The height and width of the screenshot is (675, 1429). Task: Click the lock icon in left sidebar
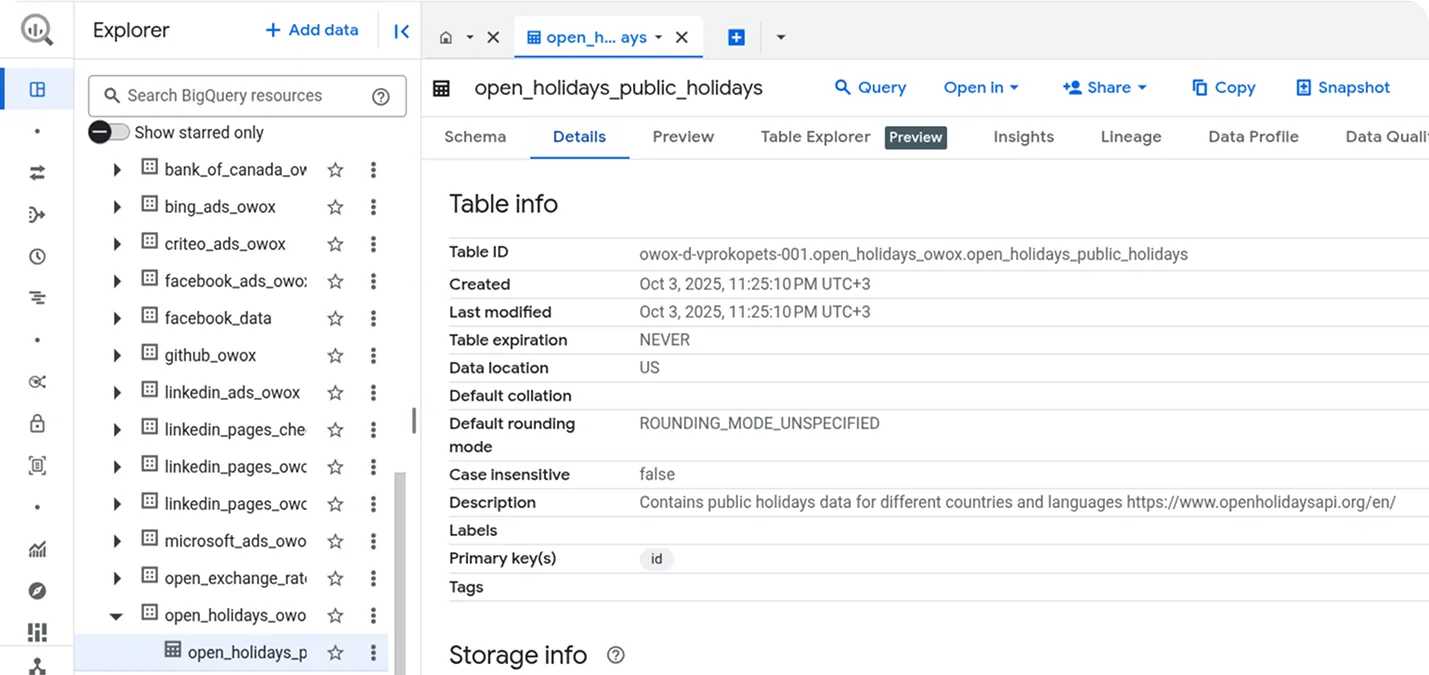37,423
